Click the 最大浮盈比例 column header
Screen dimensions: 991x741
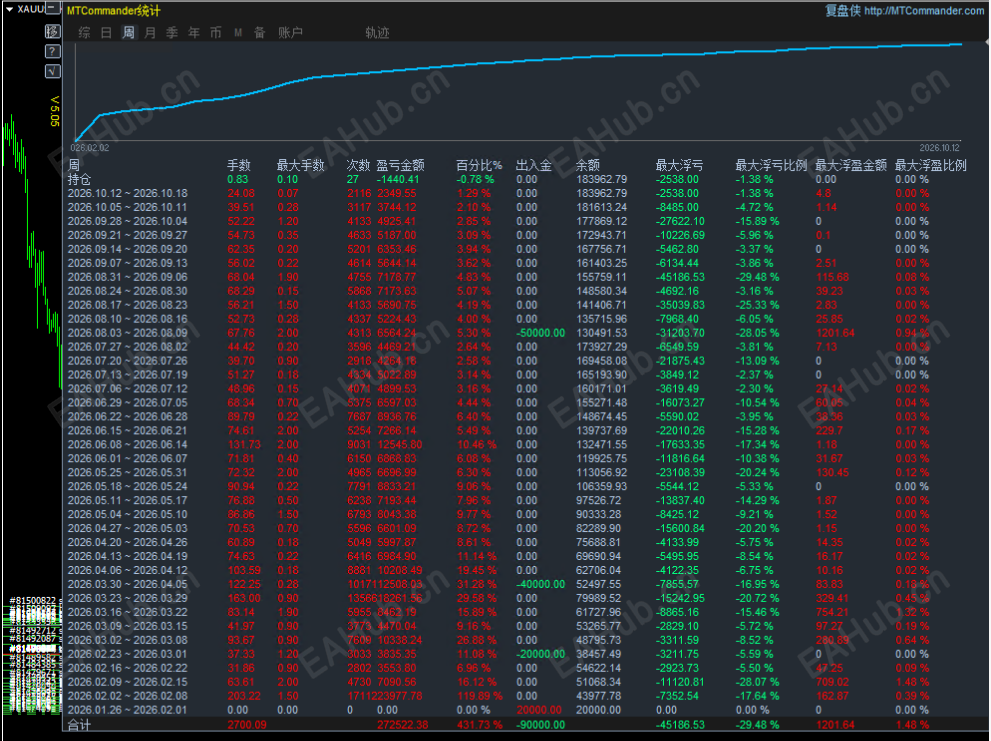click(931, 166)
